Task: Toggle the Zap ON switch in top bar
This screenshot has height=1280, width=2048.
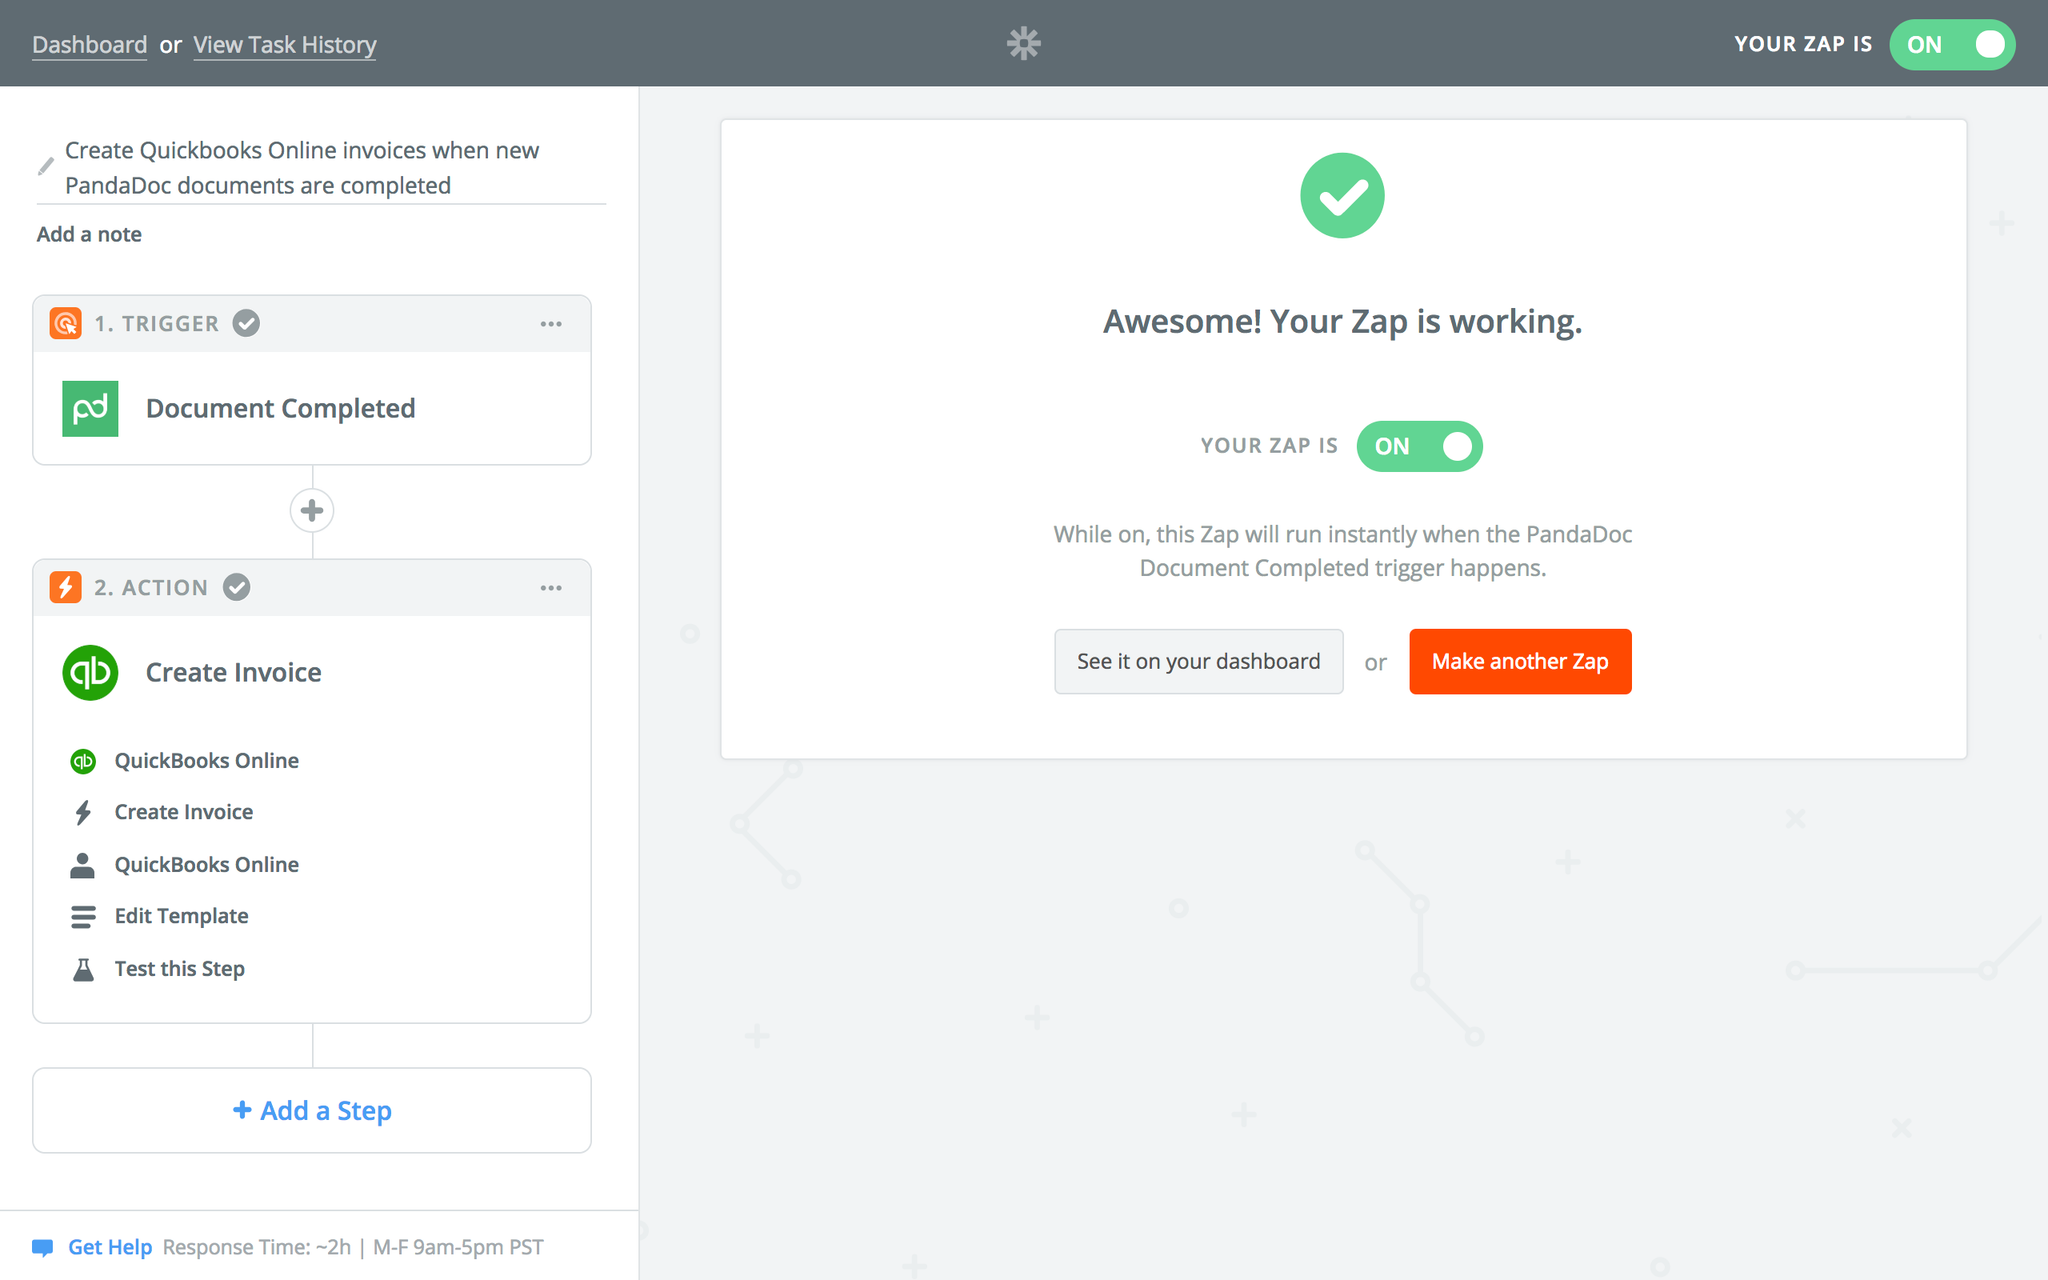Action: tap(1952, 44)
